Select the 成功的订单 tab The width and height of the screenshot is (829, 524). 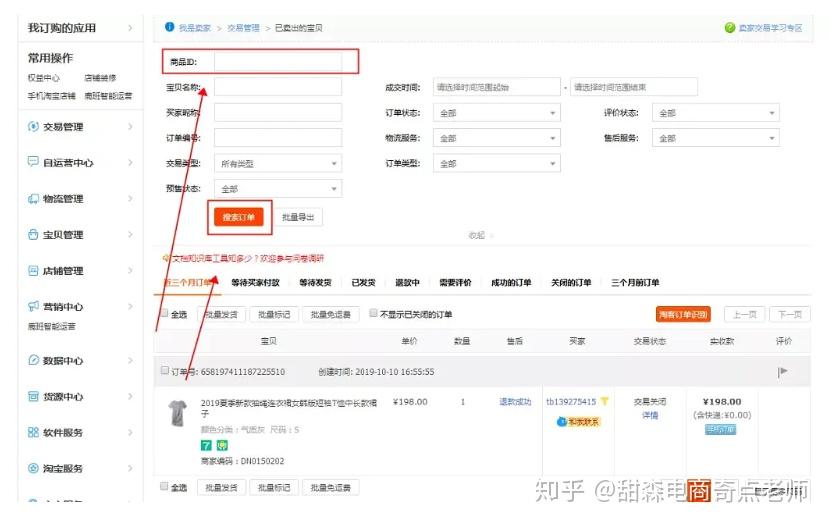click(x=511, y=282)
